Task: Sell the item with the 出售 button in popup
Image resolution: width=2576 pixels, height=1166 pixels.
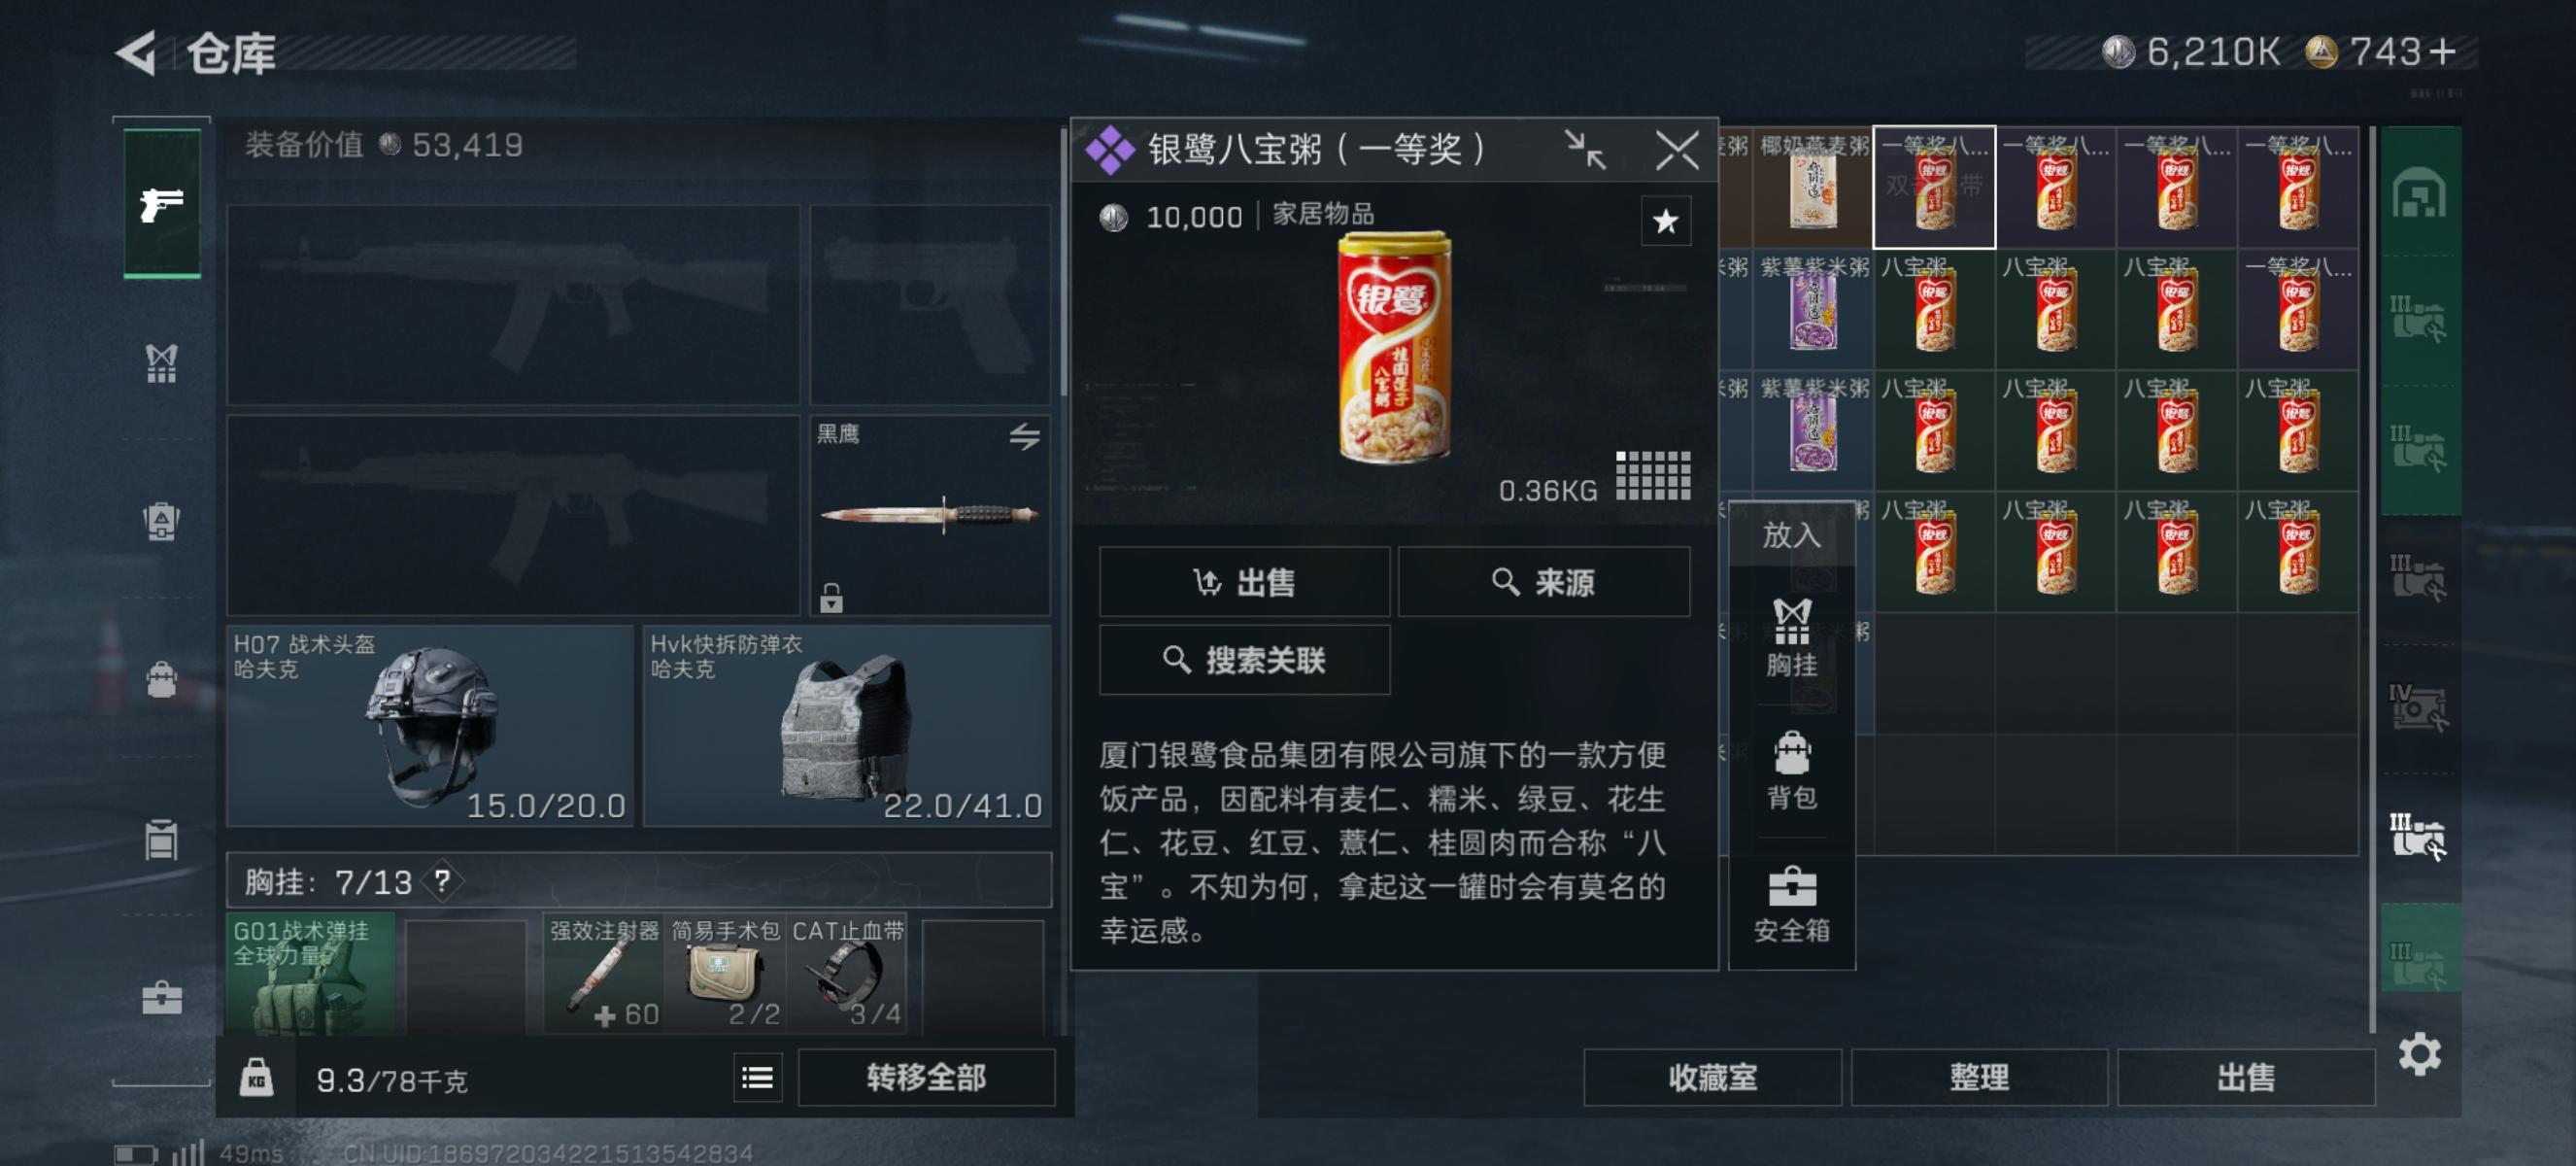Action: pos(1244,581)
